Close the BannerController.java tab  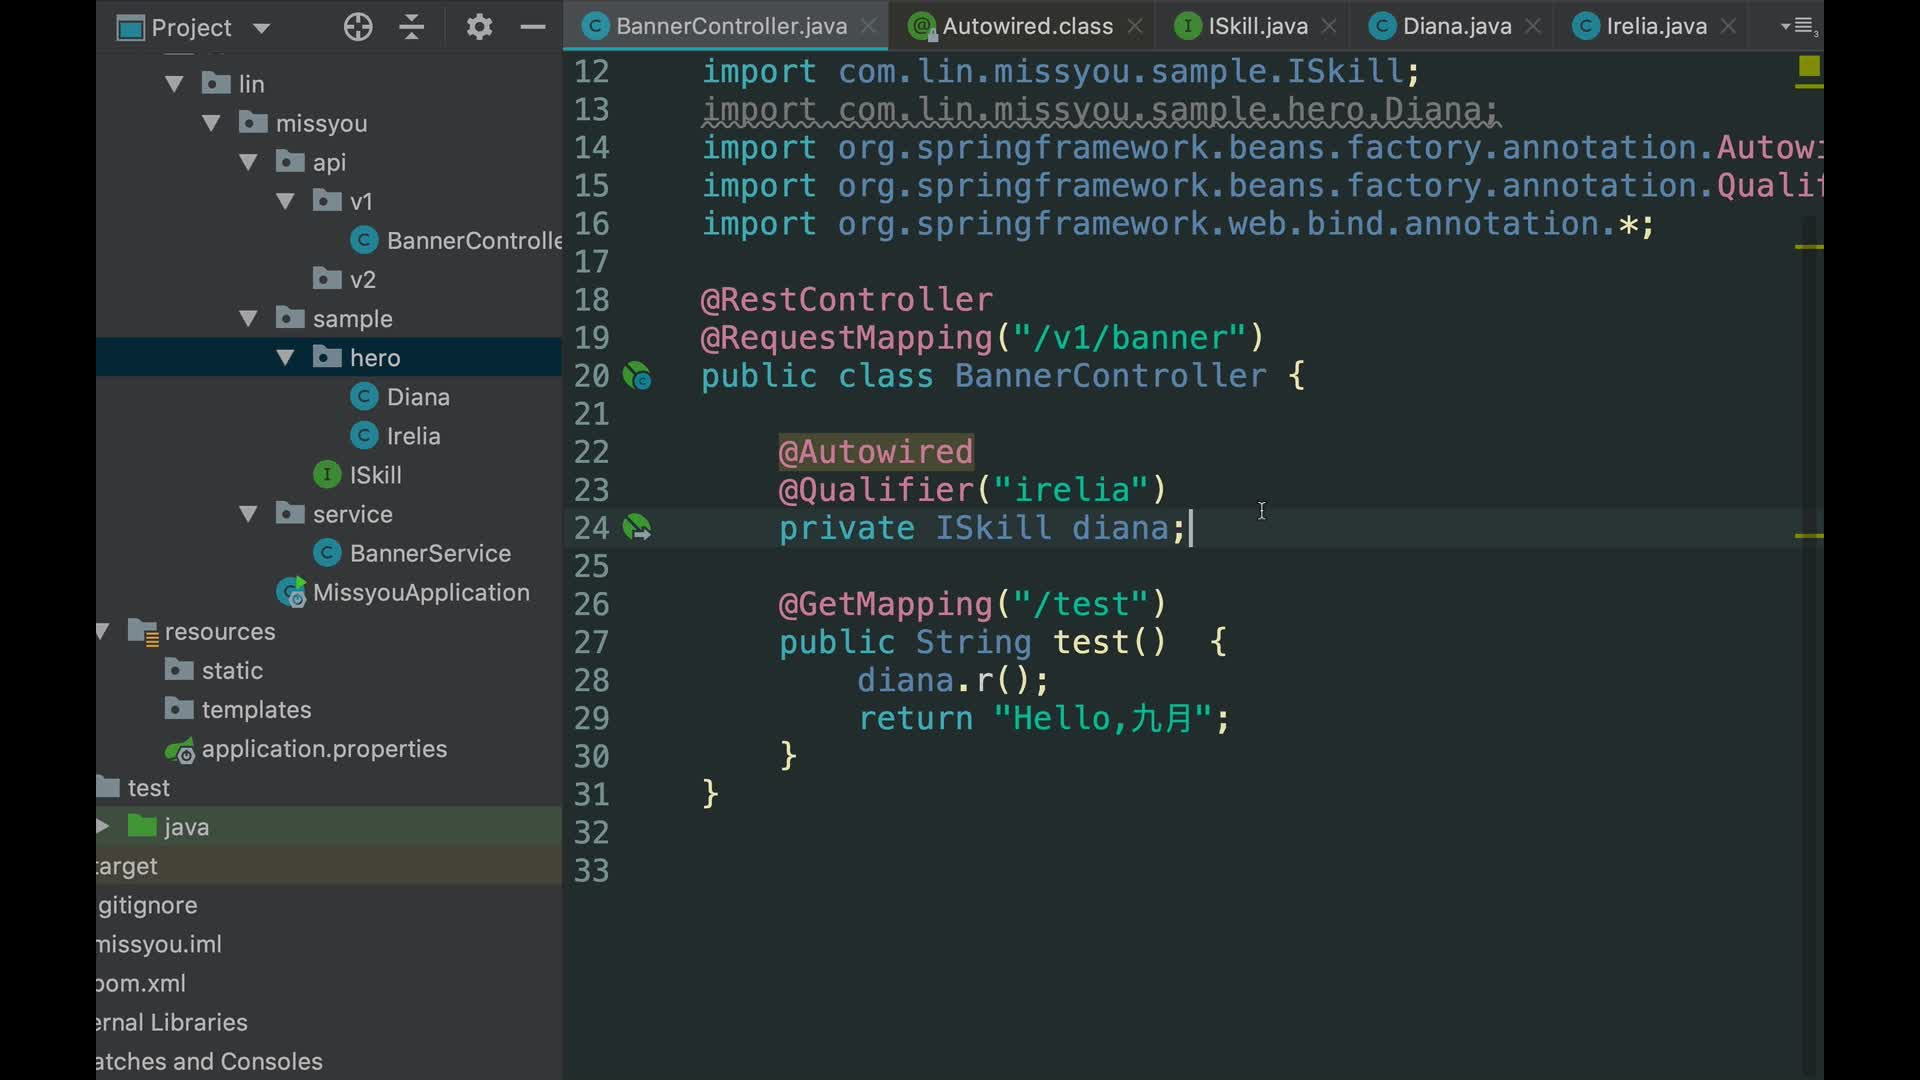tap(870, 27)
